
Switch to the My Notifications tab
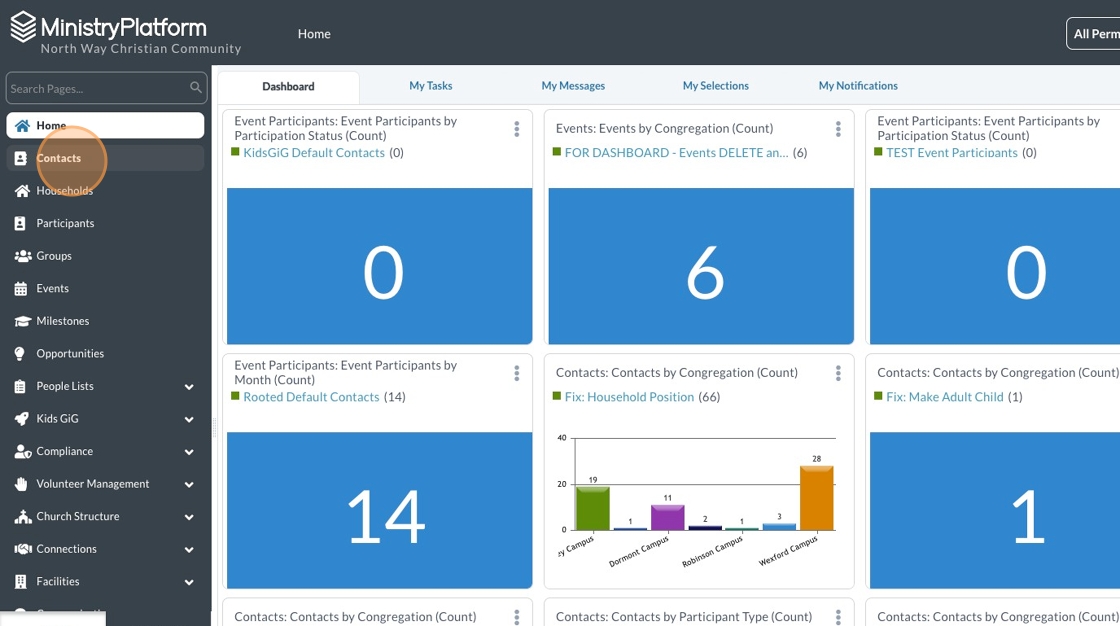coord(858,86)
